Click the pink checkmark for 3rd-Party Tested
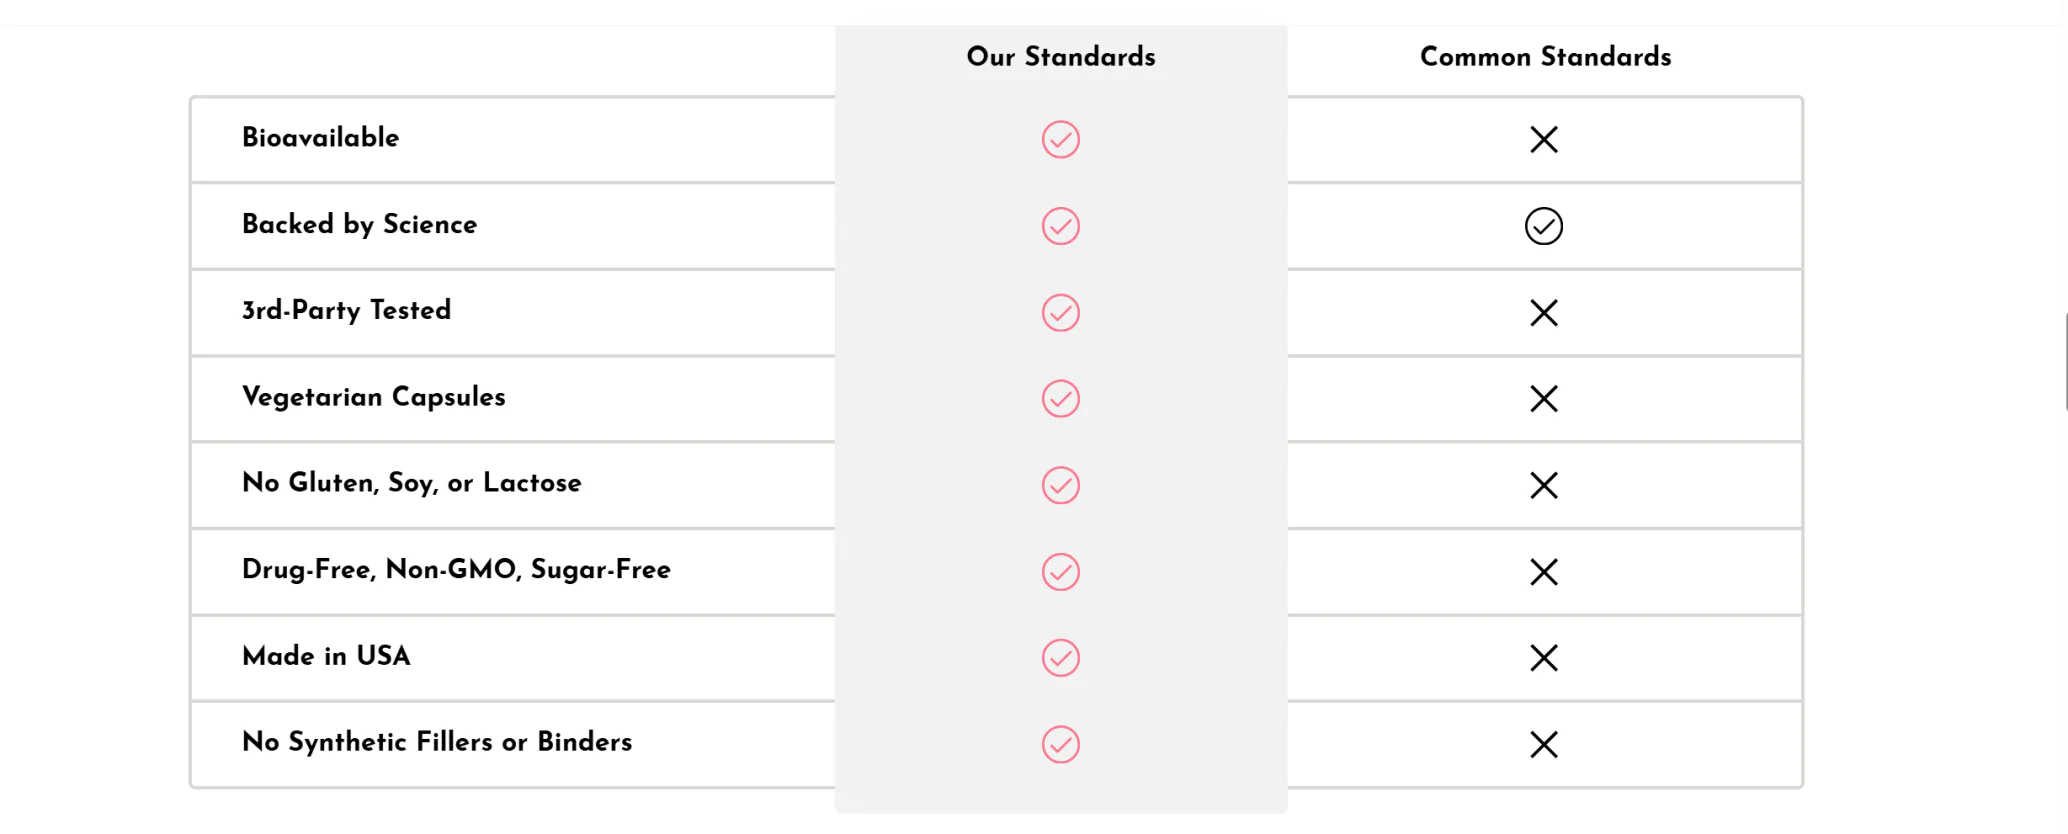Image resolution: width=2068 pixels, height=834 pixels. click(x=1060, y=313)
